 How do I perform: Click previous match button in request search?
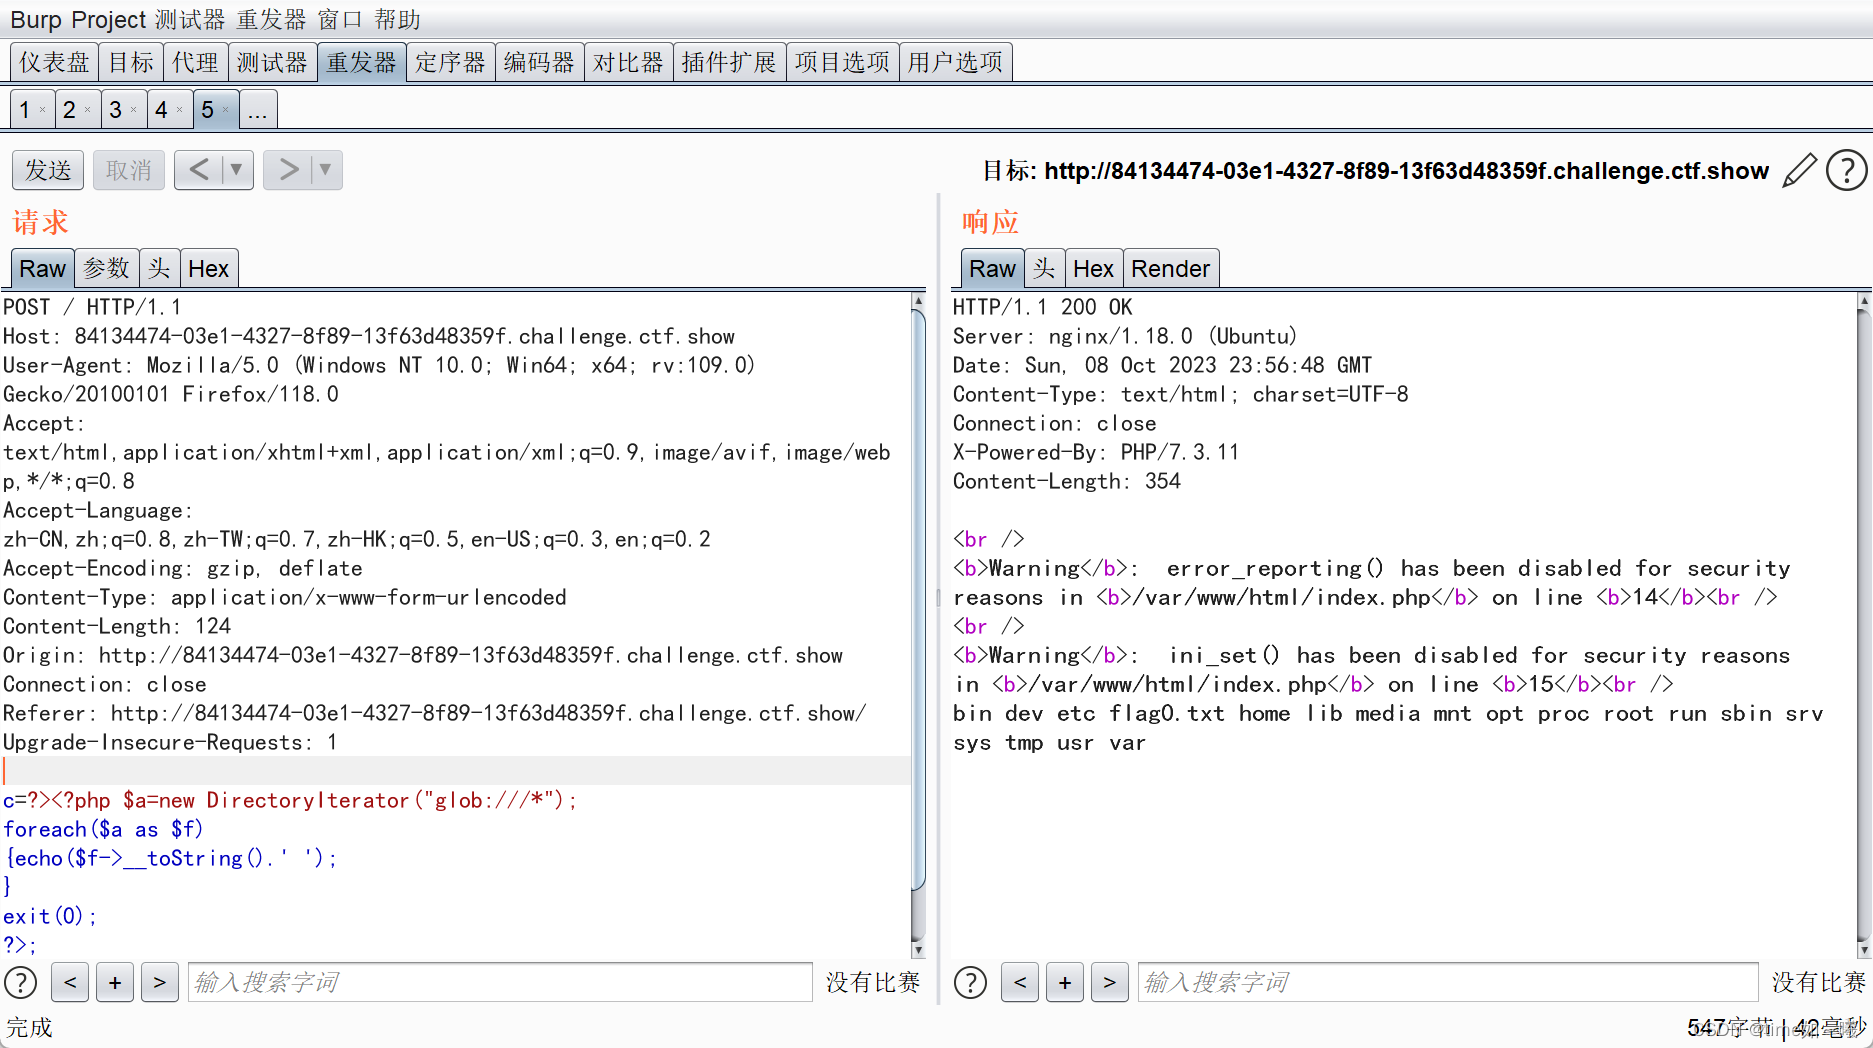point(70,983)
